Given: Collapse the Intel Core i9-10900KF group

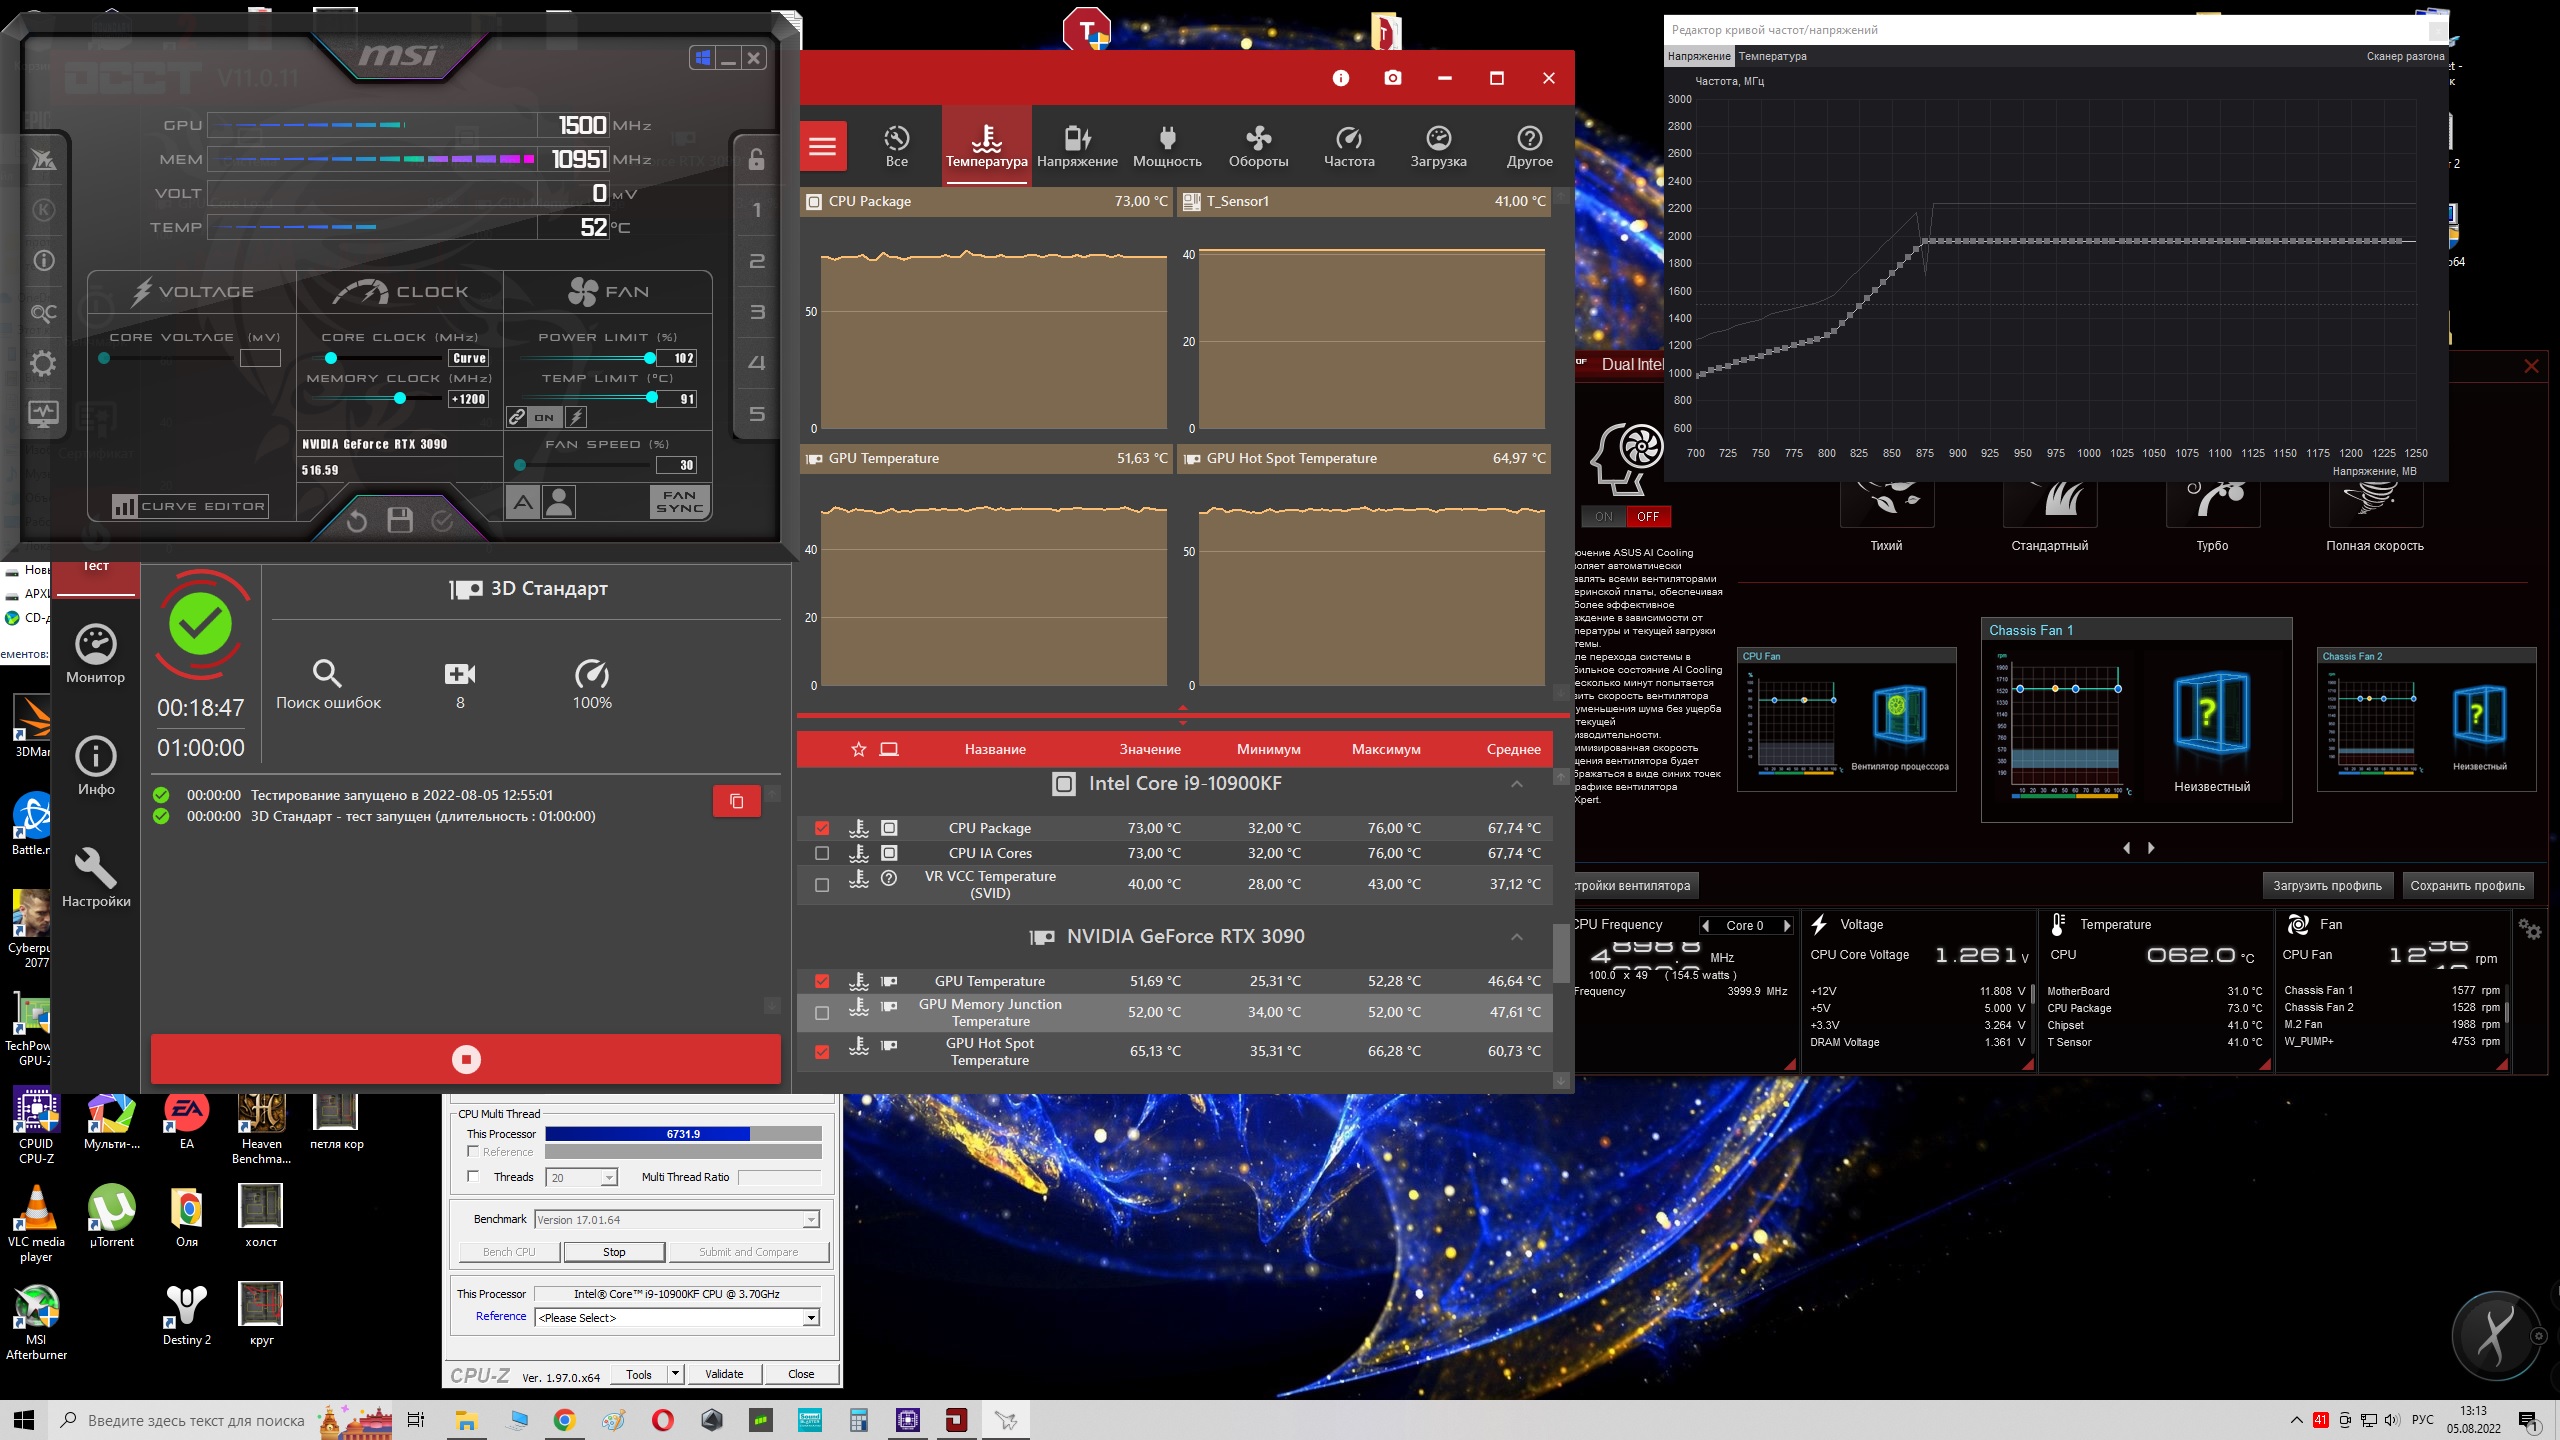Looking at the screenshot, I should pos(1516,784).
